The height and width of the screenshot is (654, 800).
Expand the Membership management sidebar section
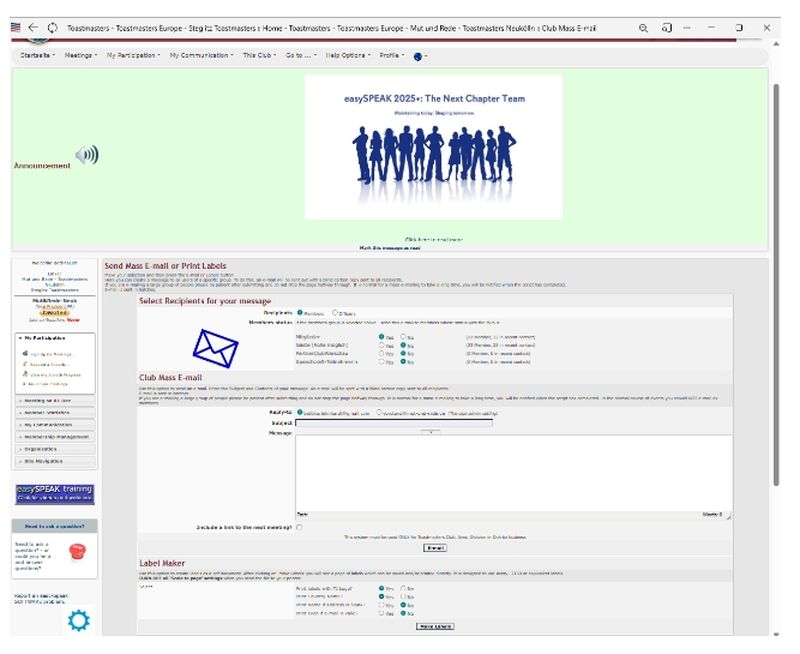tap(56, 436)
